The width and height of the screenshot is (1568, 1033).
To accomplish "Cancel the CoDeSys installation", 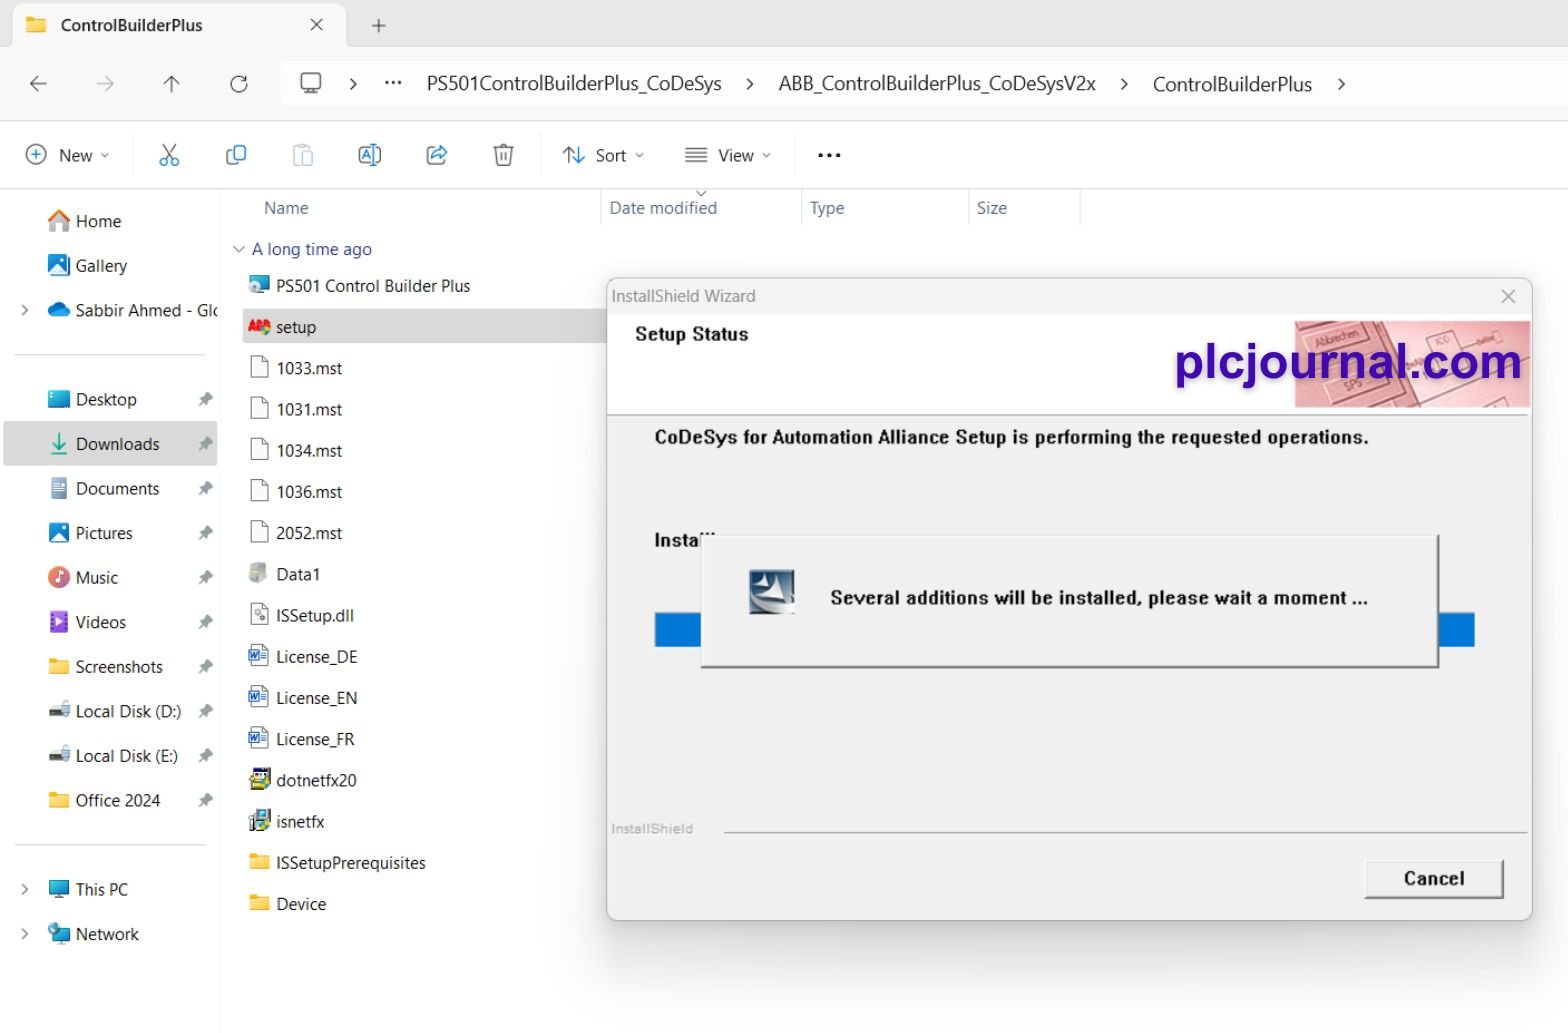I will coord(1434,878).
